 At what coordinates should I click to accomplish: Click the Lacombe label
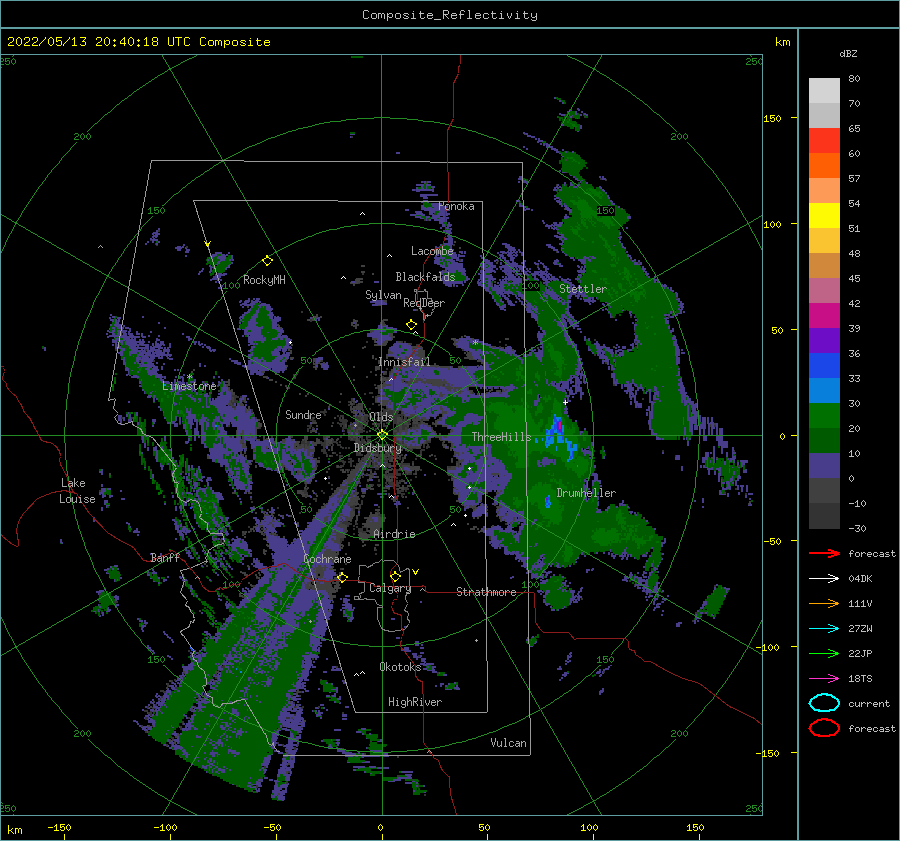tap(432, 251)
